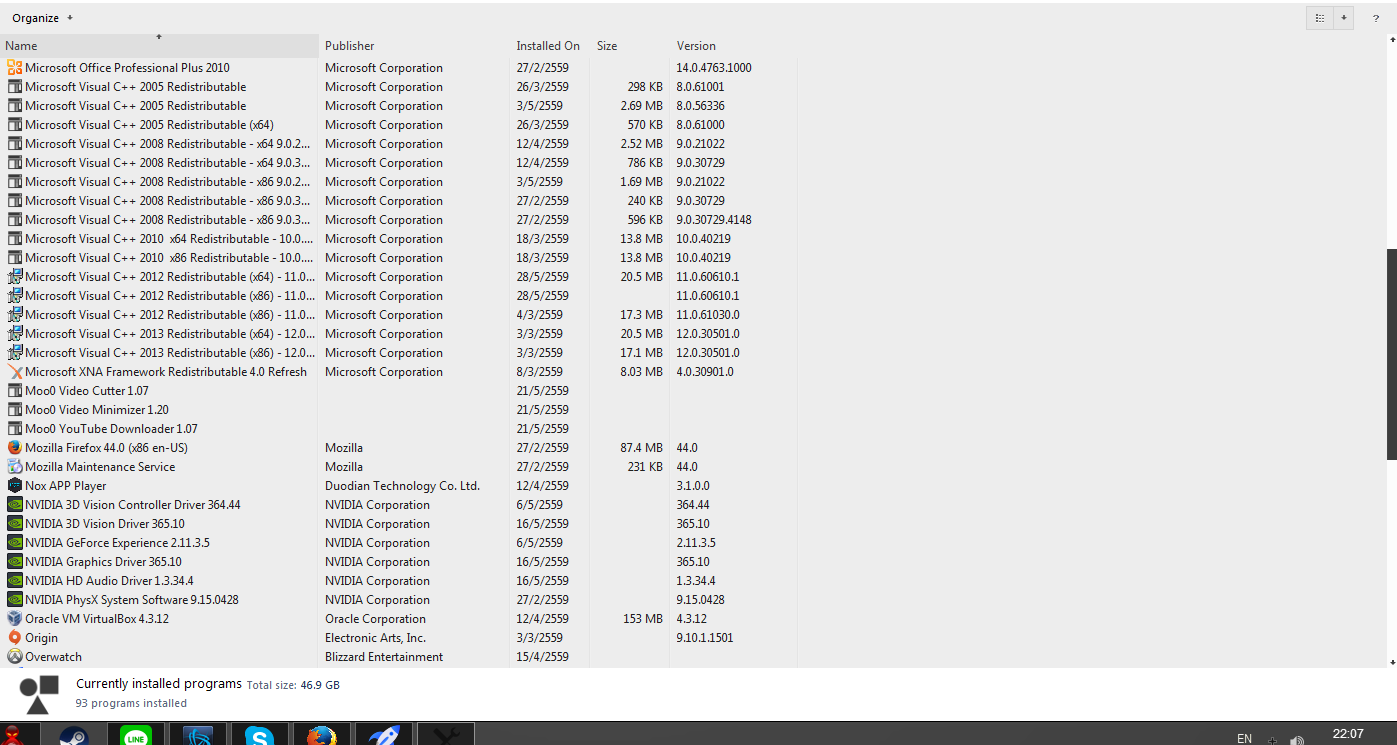
Task: Click publisher Electronic Arts, Inc.
Action: click(375, 638)
